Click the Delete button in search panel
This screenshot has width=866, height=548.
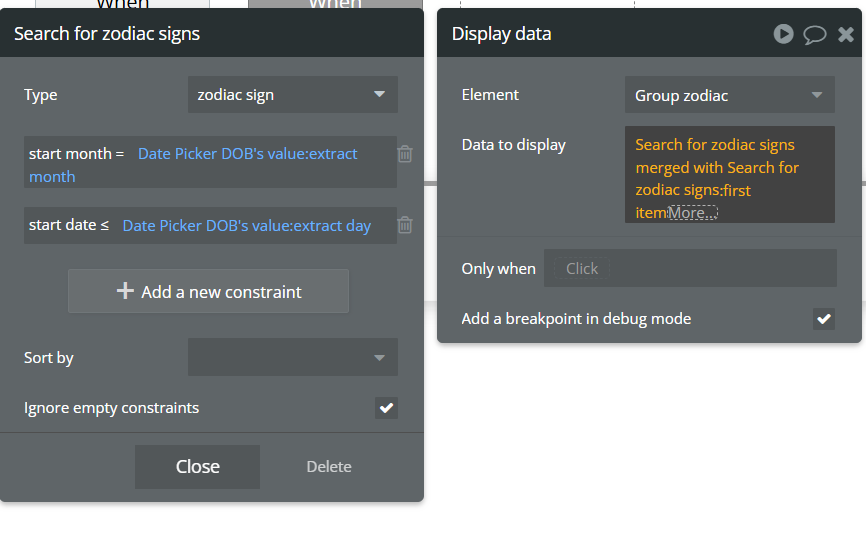[329, 467]
